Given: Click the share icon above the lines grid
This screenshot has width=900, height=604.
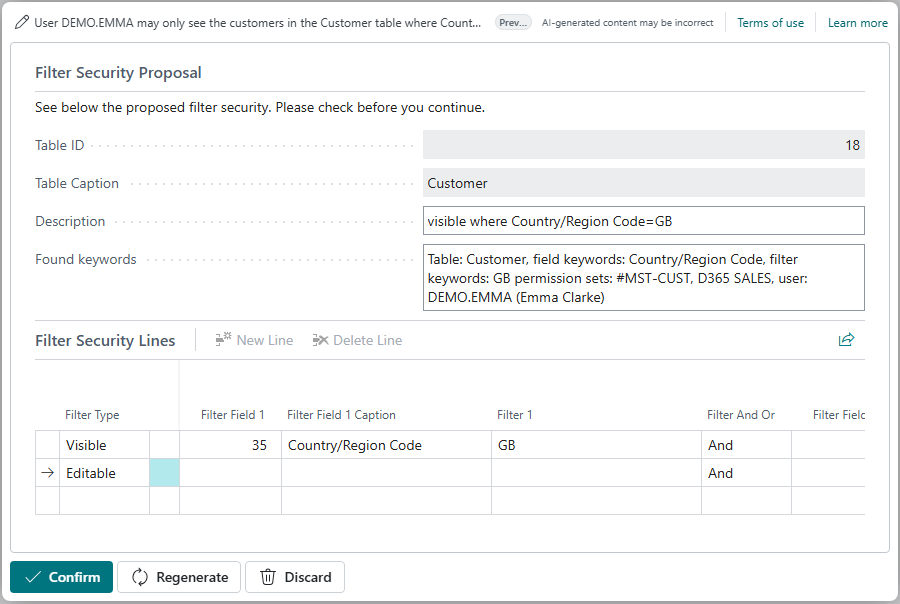Looking at the screenshot, I should (x=846, y=340).
